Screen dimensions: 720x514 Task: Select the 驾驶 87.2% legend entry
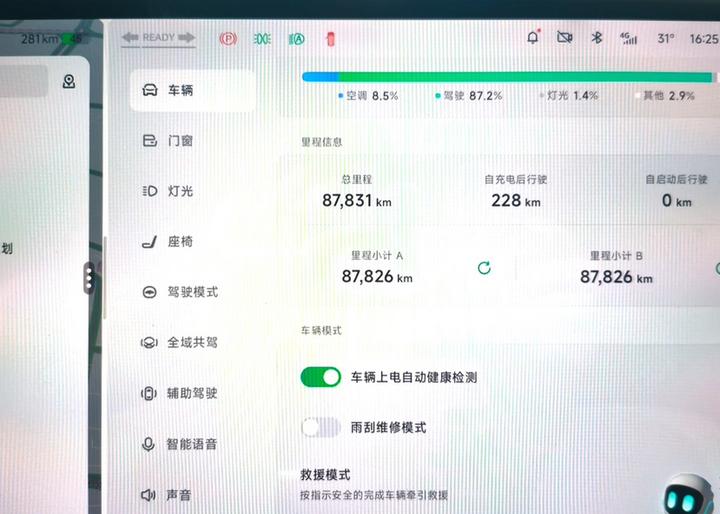(469, 96)
